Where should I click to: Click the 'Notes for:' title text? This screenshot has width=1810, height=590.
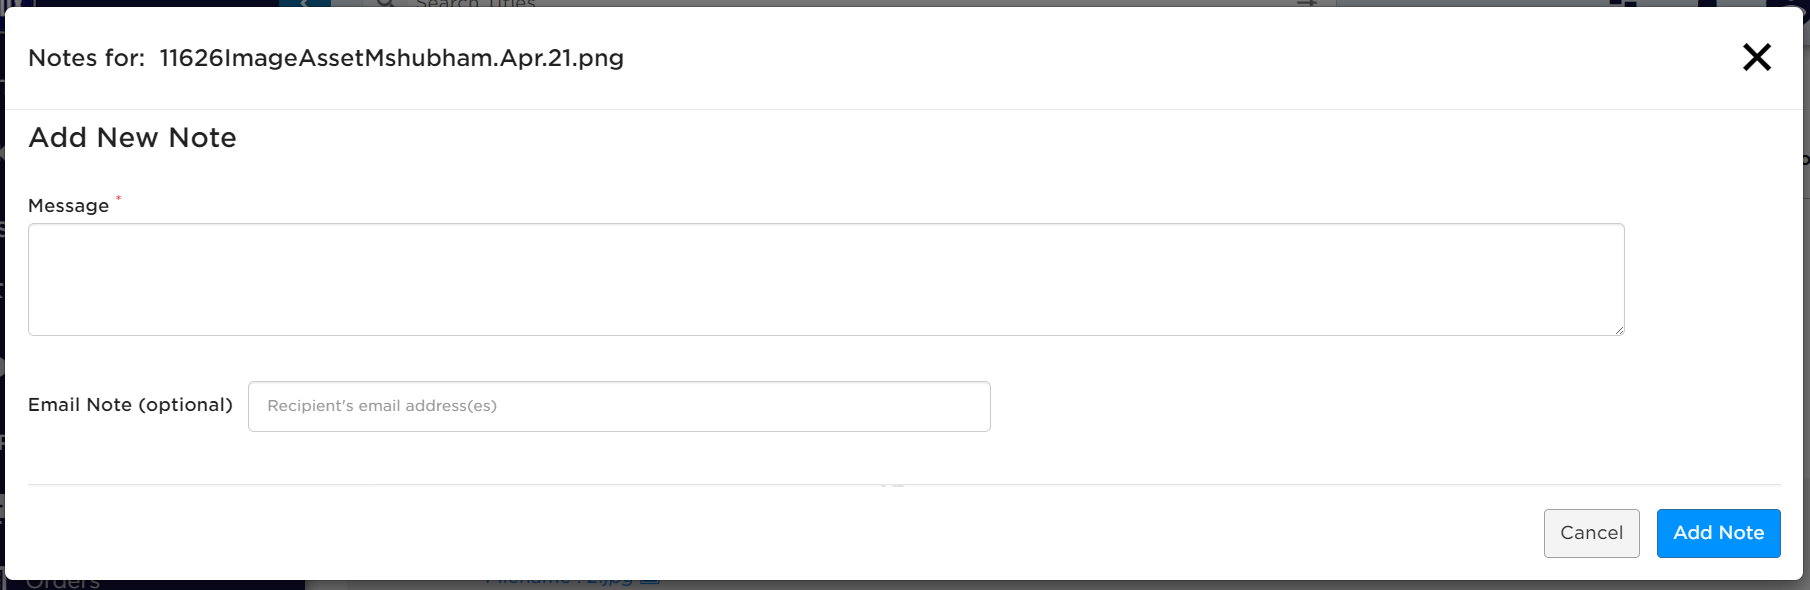pyautogui.click(x=86, y=58)
